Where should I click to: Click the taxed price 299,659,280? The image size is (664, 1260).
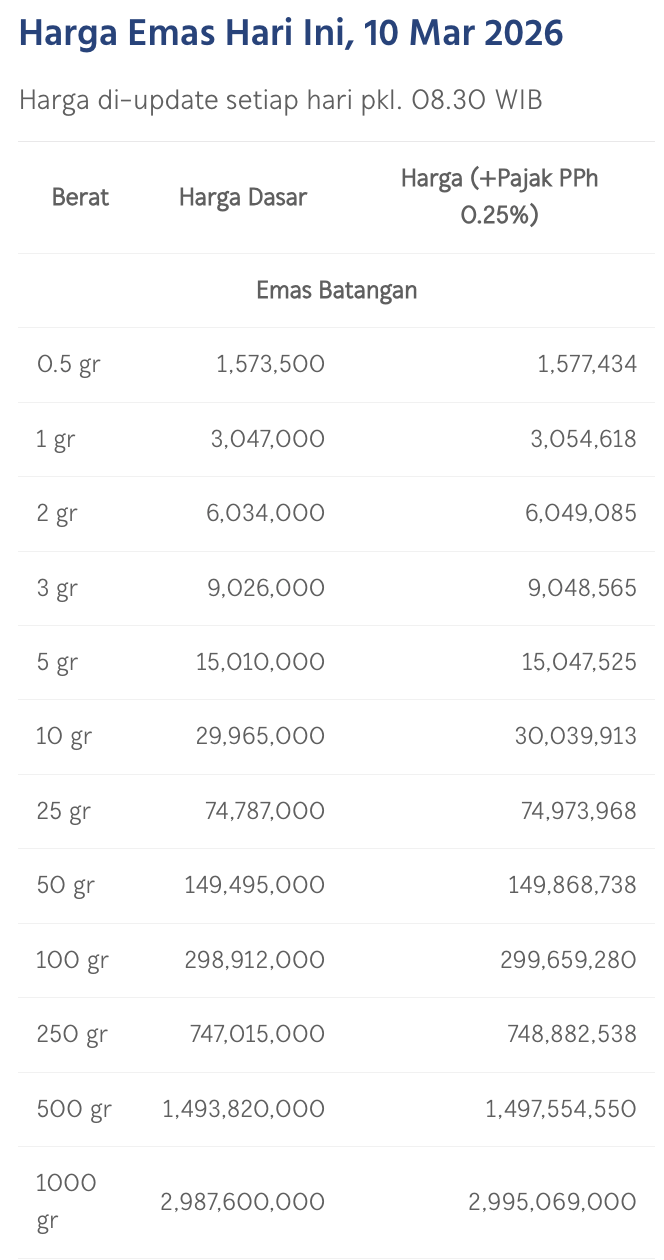pyautogui.click(x=568, y=960)
